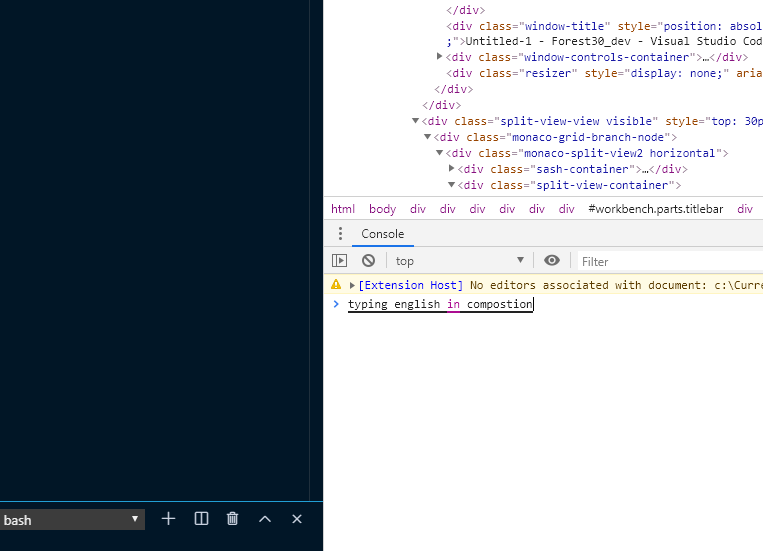Kill terminal with trash icon
The width and height of the screenshot is (763, 551).
coord(233,519)
